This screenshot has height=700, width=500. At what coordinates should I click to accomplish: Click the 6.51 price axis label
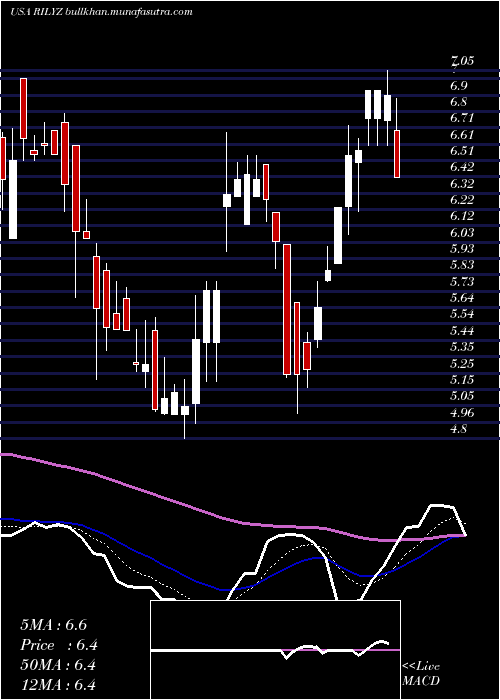click(461, 150)
